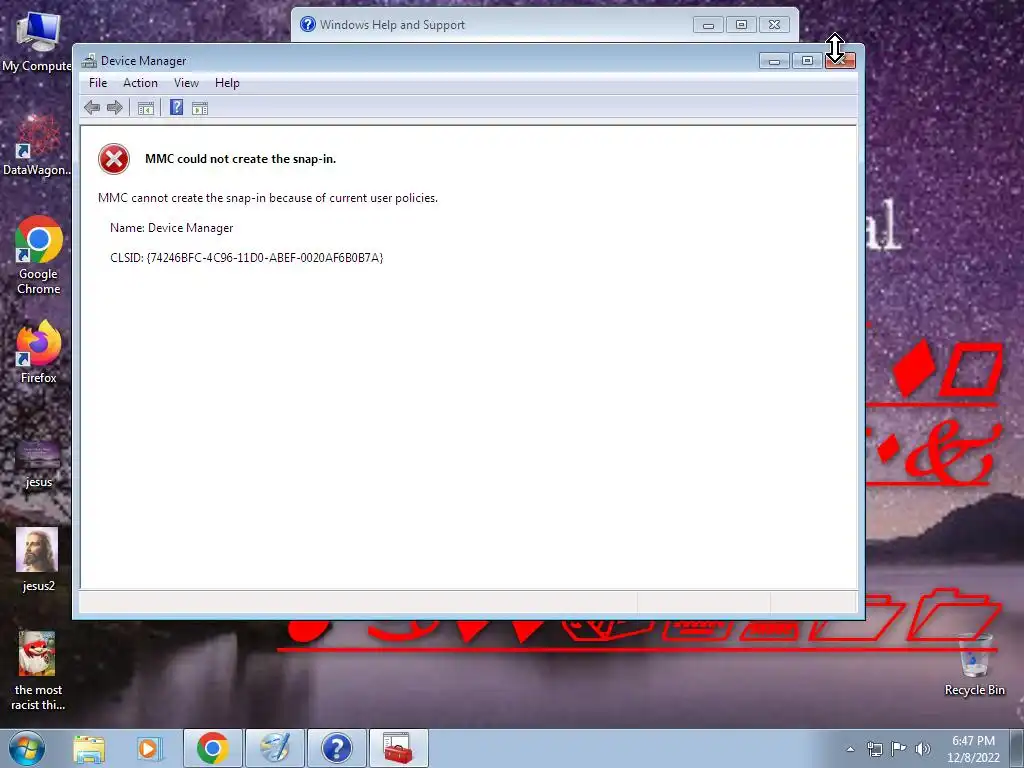Click the Device Manager toolbox taskbar button
The image size is (1024, 768).
click(x=398, y=748)
